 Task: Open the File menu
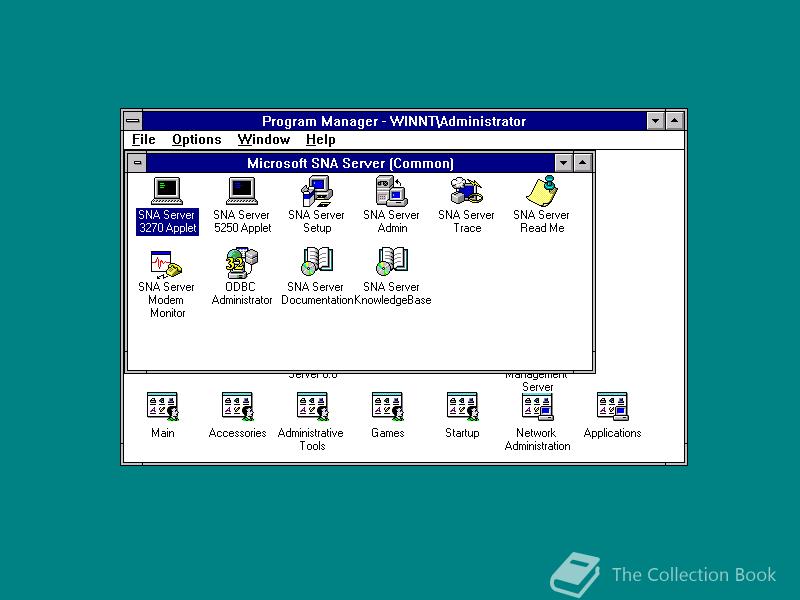[143, 140]
